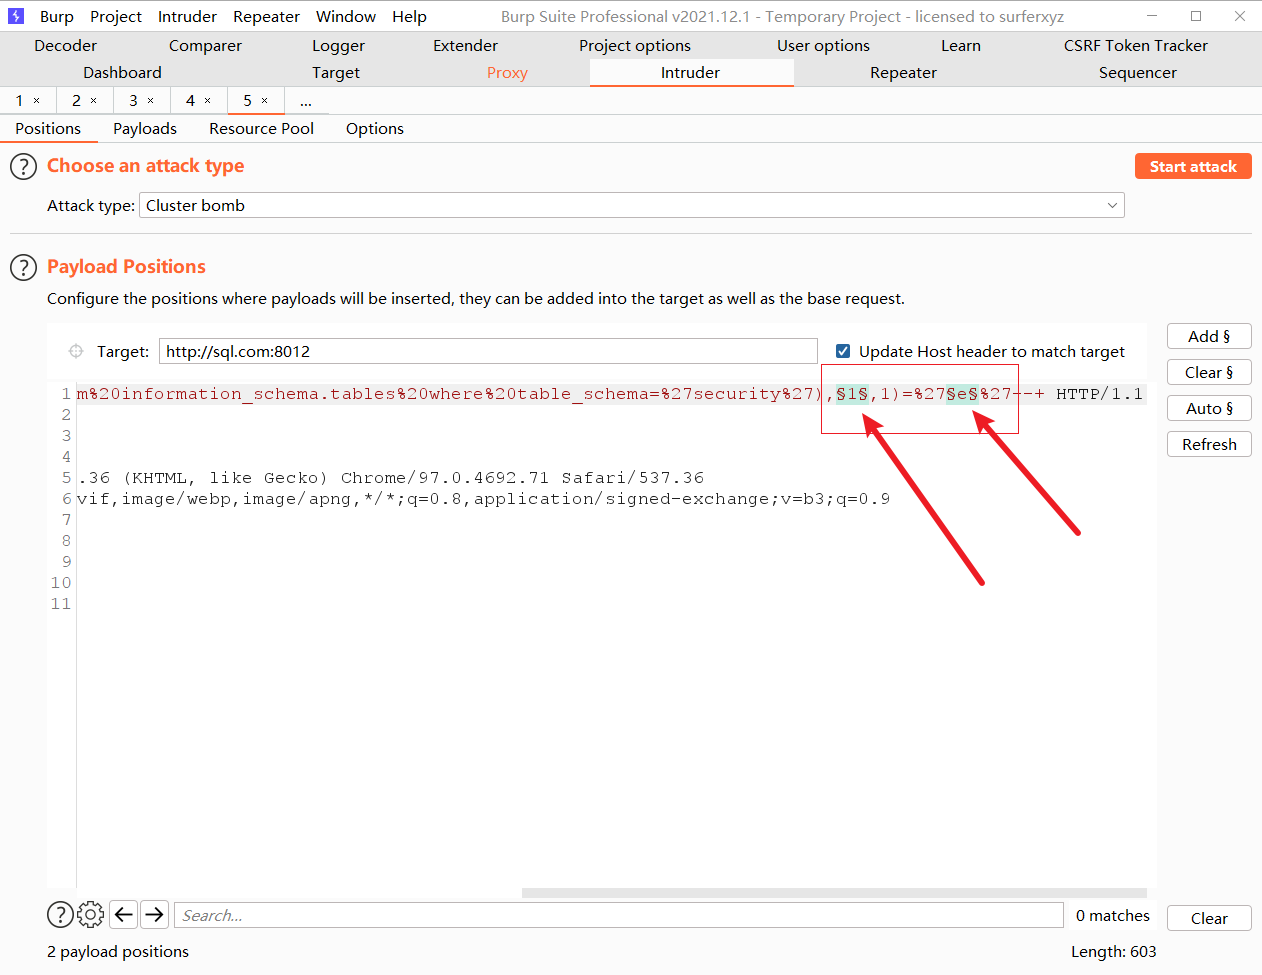Viewport: 1262px width, 975px height.
Task: Close Intruder tab 4
Action: [x=208, y=101]
